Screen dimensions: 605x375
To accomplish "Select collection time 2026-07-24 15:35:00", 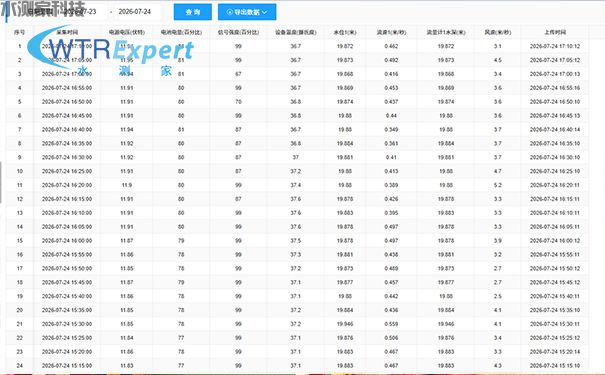I will tap(67, 310).
